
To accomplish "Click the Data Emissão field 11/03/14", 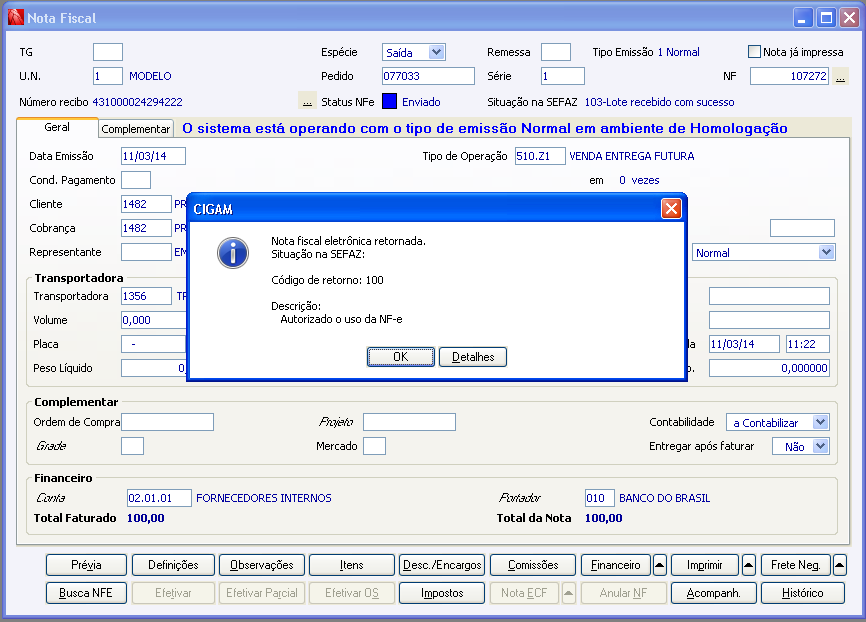I will click(154, 156).
